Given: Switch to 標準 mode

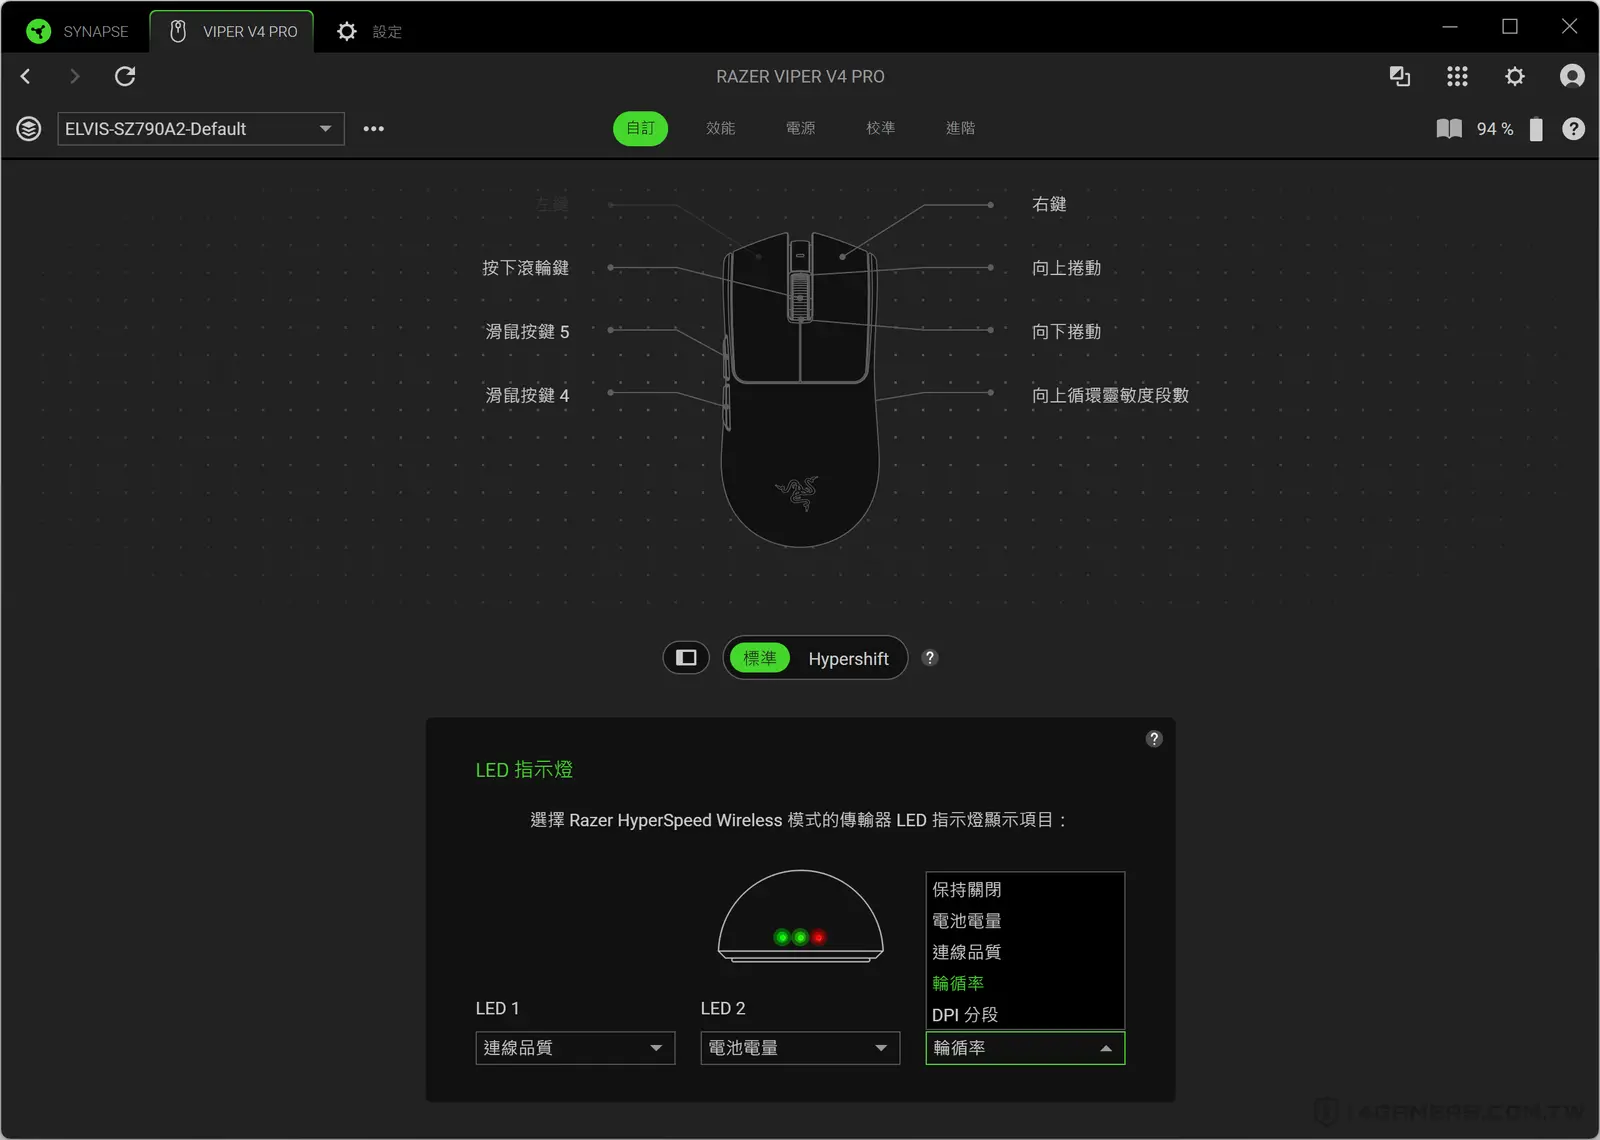Looking at the screenshot, I should coord(760,658).
